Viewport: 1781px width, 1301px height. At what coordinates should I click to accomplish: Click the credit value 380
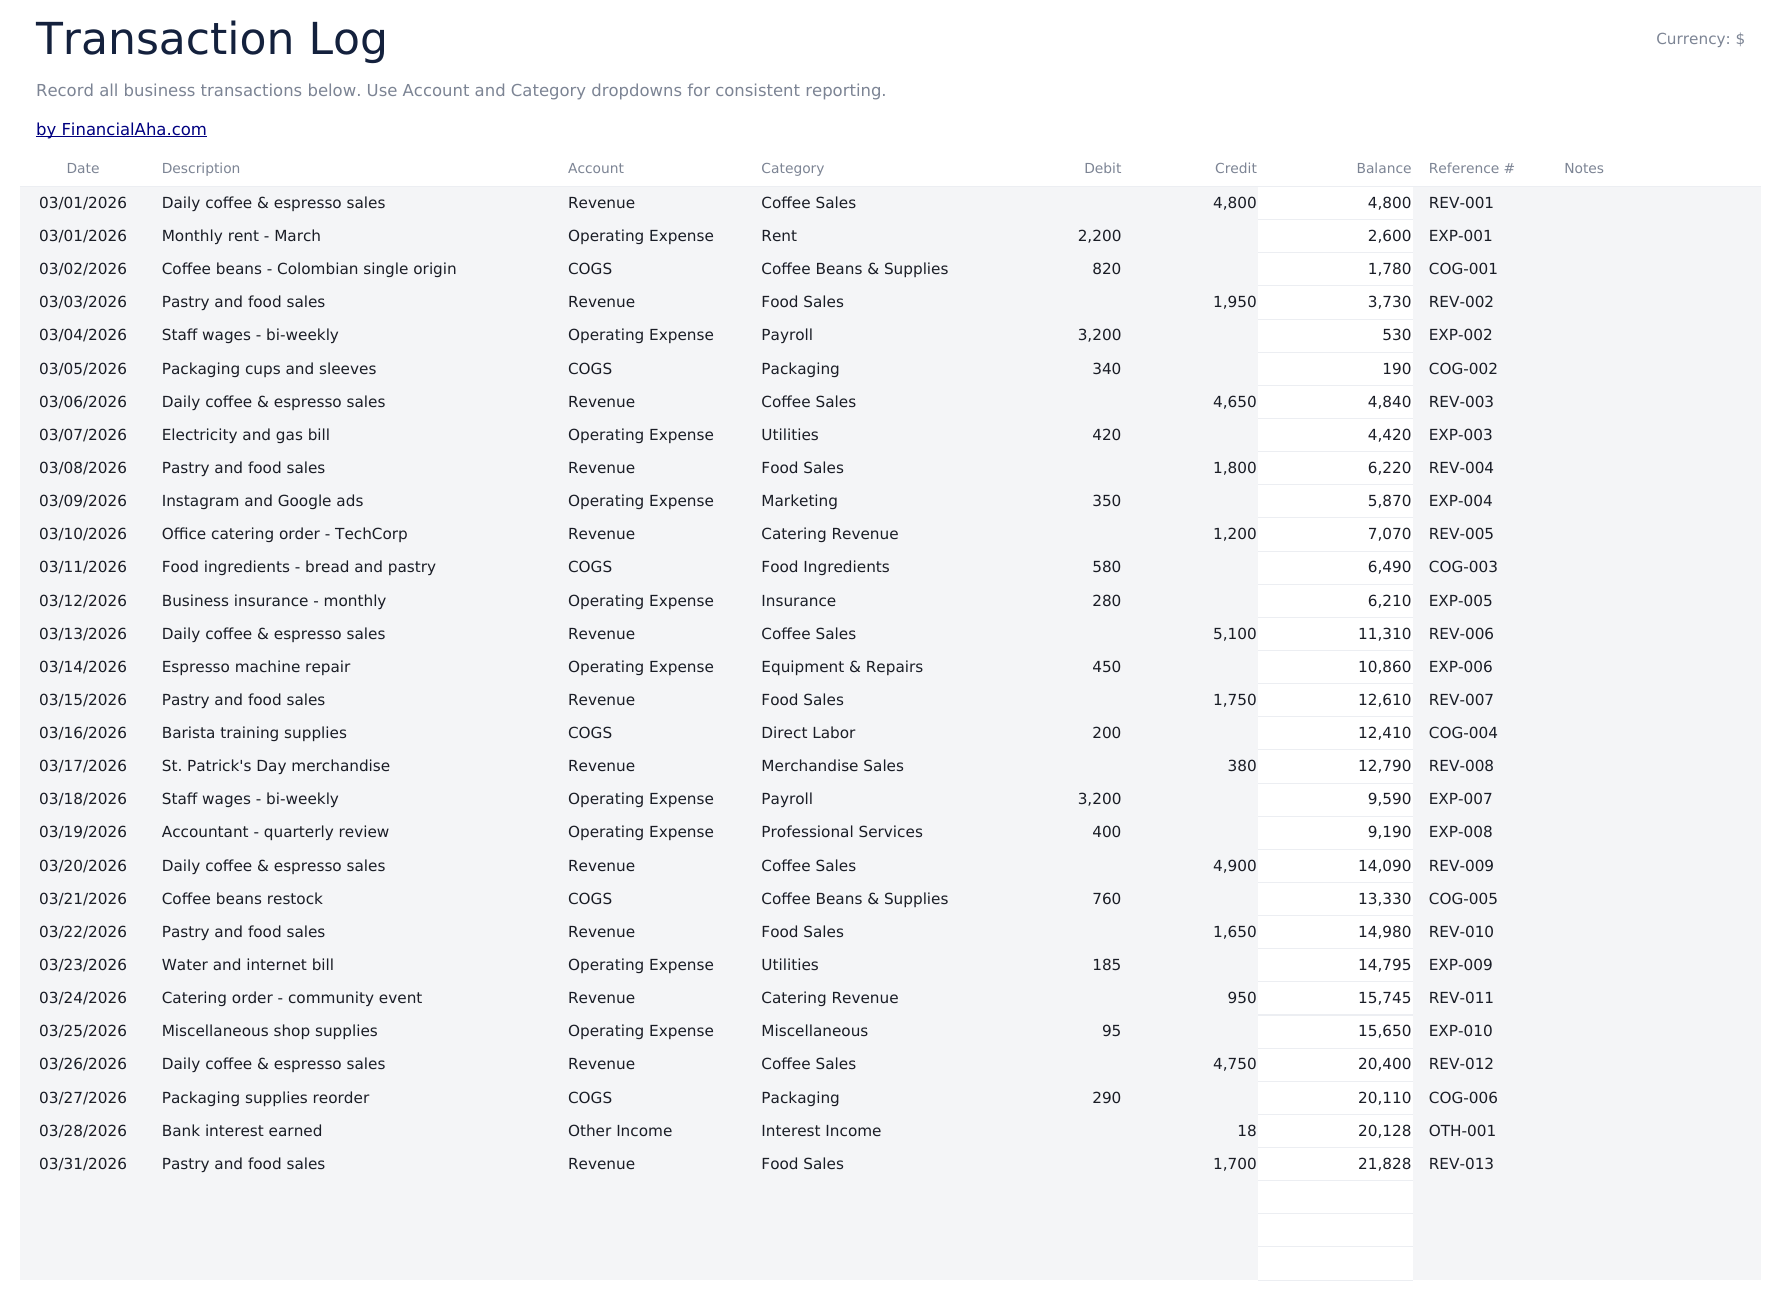click(x=1241, y=766)
